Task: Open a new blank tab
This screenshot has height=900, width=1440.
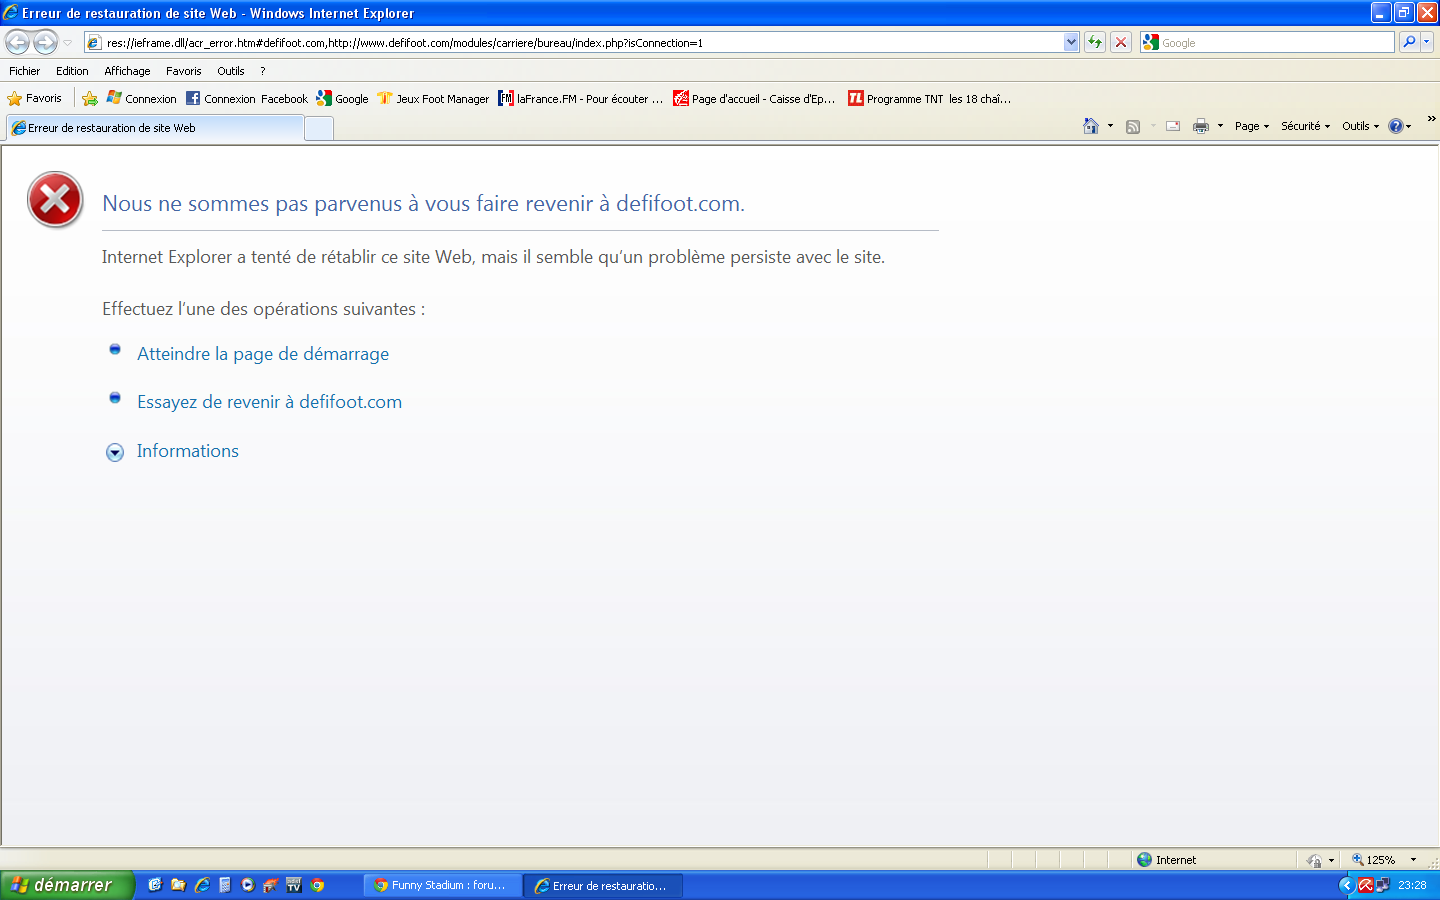Action: [x=319, y=128]
